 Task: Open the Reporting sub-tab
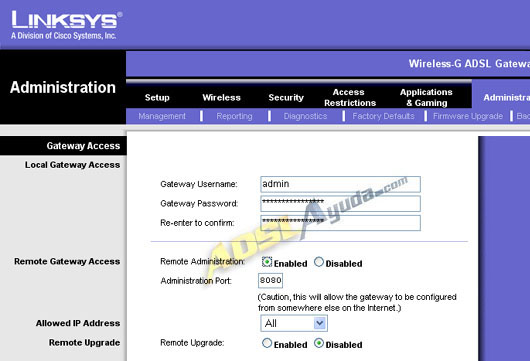tap(234, 116)
